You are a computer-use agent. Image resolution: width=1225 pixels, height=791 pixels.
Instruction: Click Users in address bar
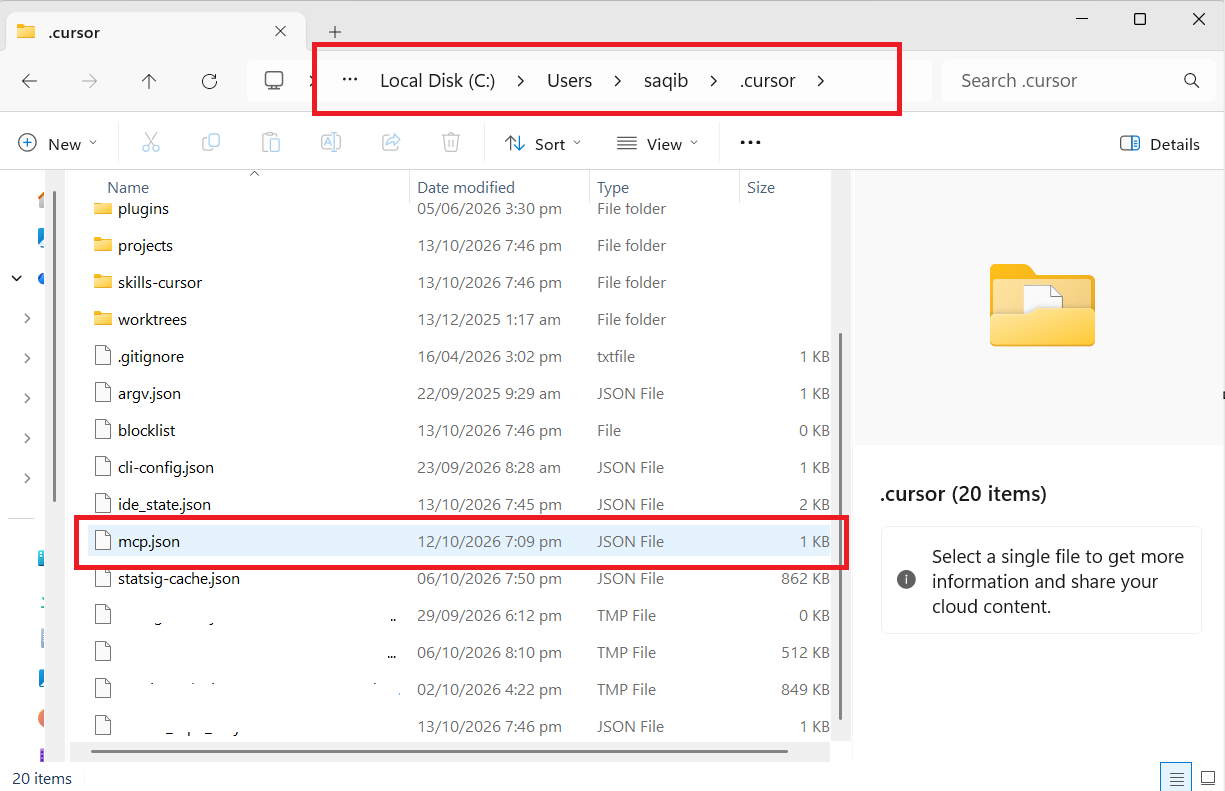(x=569, y=81)
